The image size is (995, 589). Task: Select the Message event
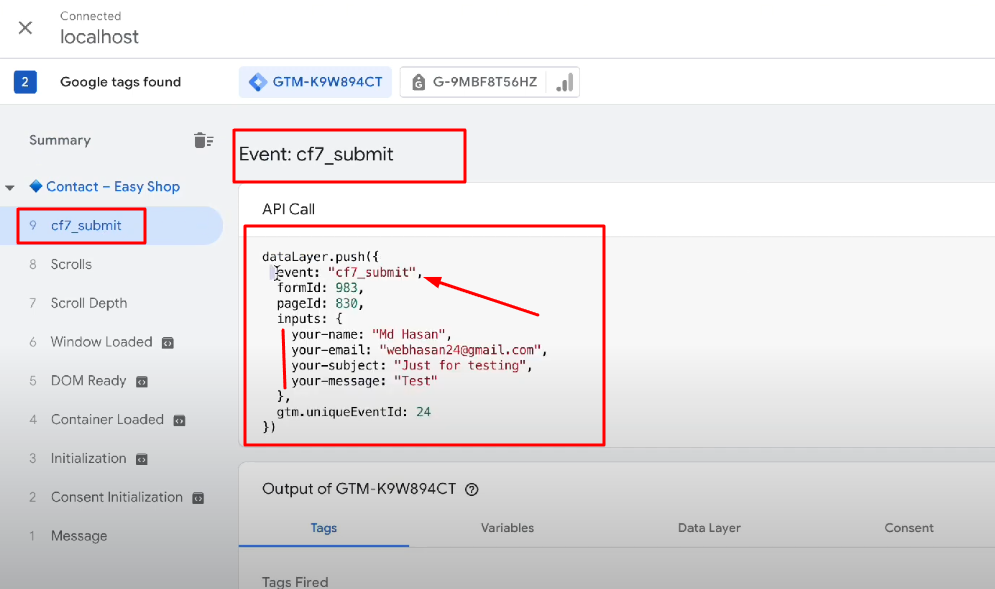coord(79,536)
